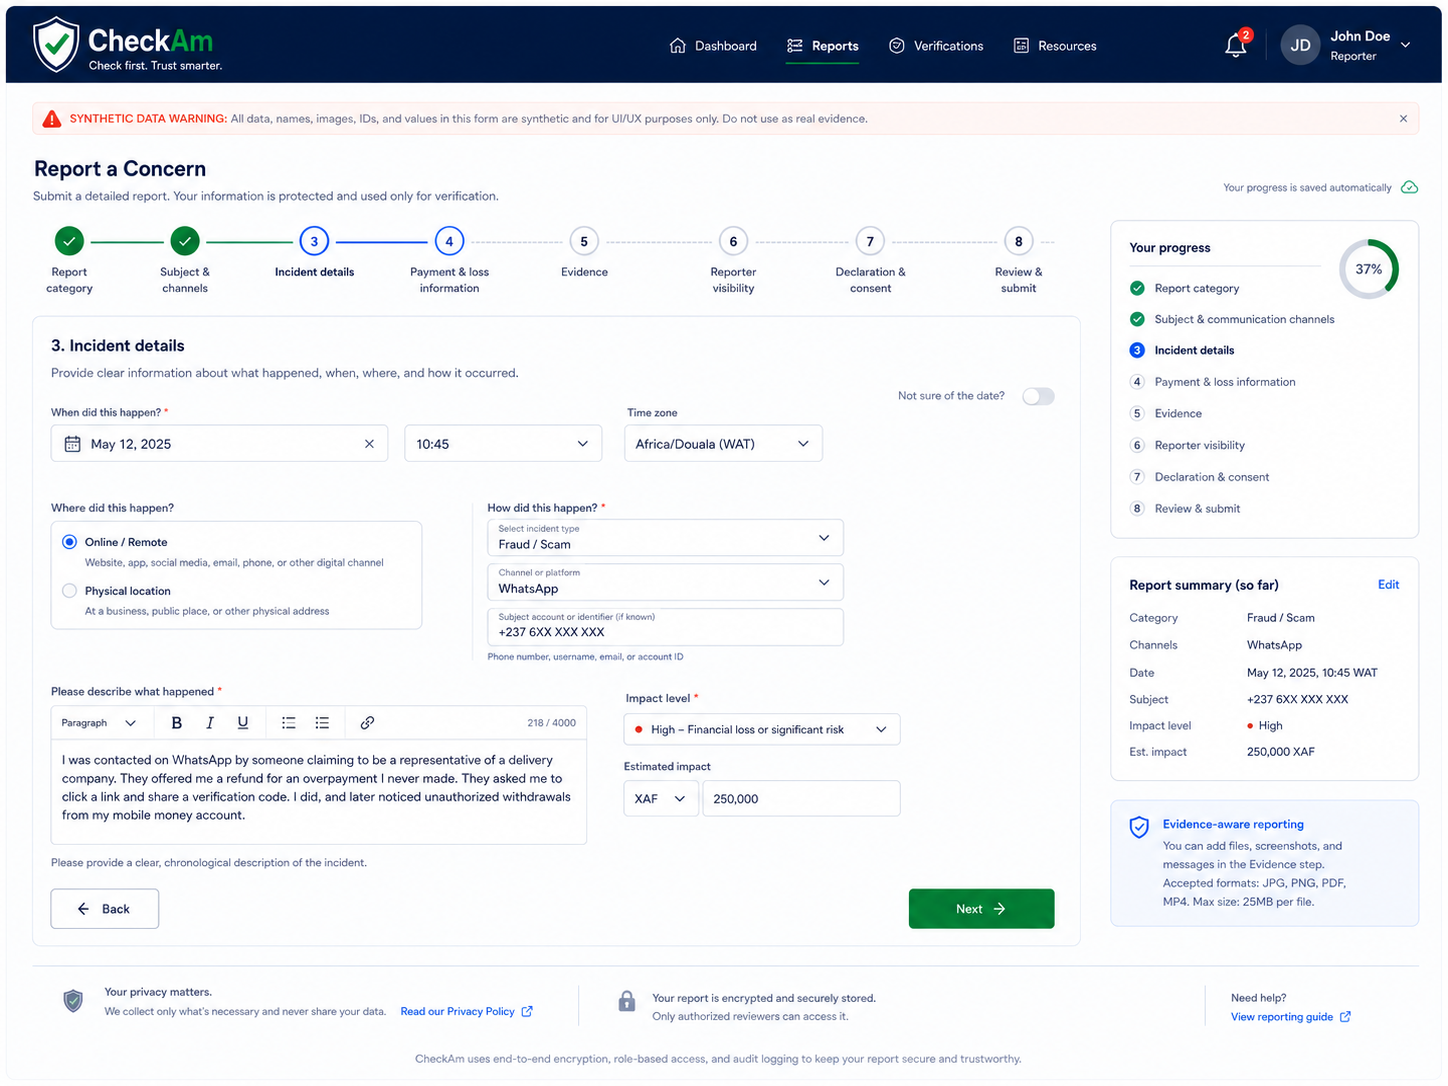Click the CheckAm shield logo
Image resolution: width=1448 pixels, height=1086 pixels.
[56, 44]
